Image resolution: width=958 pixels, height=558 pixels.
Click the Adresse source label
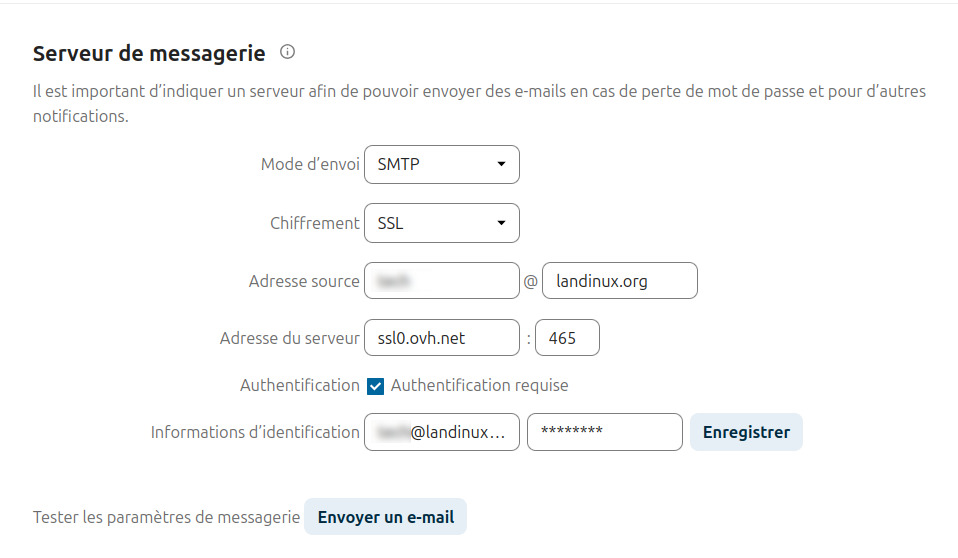pyautogui.click(x=304, y=281)
